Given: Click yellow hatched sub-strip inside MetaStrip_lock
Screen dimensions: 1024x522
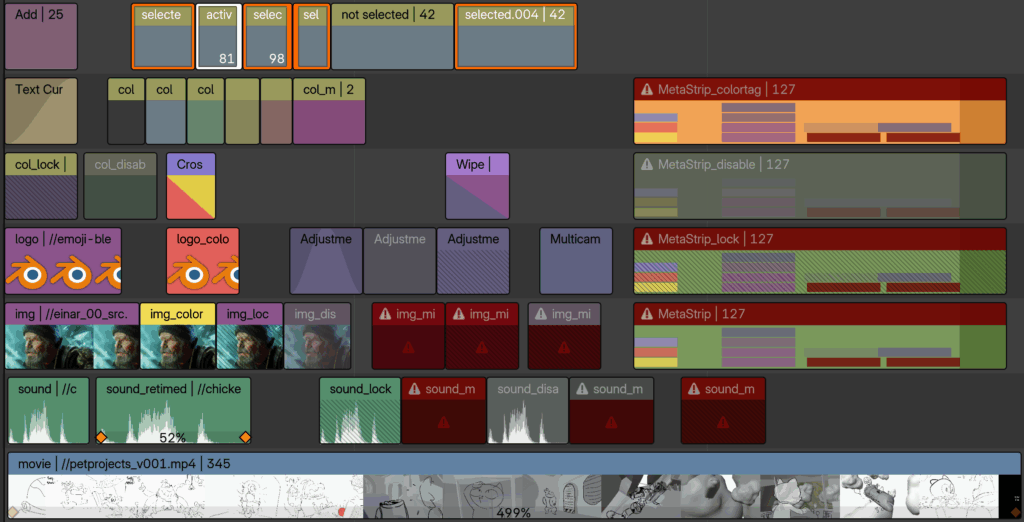Looking at the screenshot, I should point(656,287).
